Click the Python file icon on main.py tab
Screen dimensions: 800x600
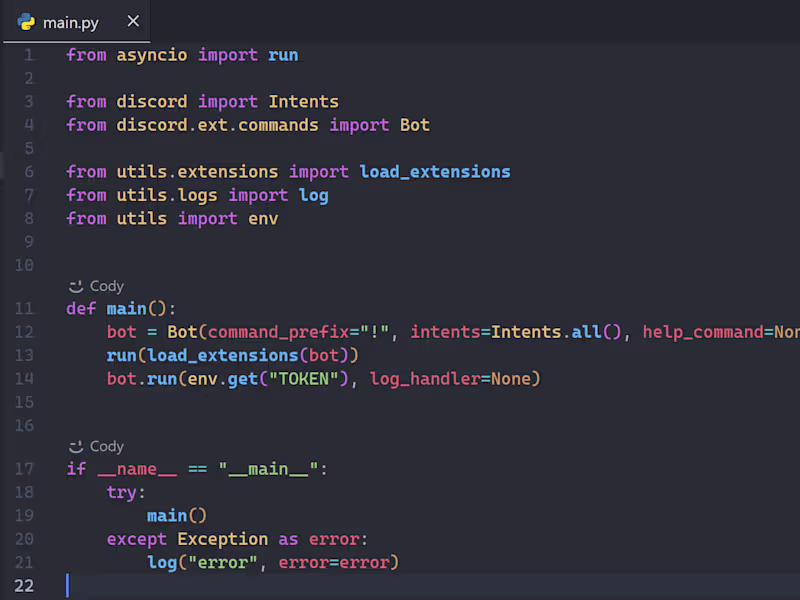pyautogui.click(x=27, y=22)
